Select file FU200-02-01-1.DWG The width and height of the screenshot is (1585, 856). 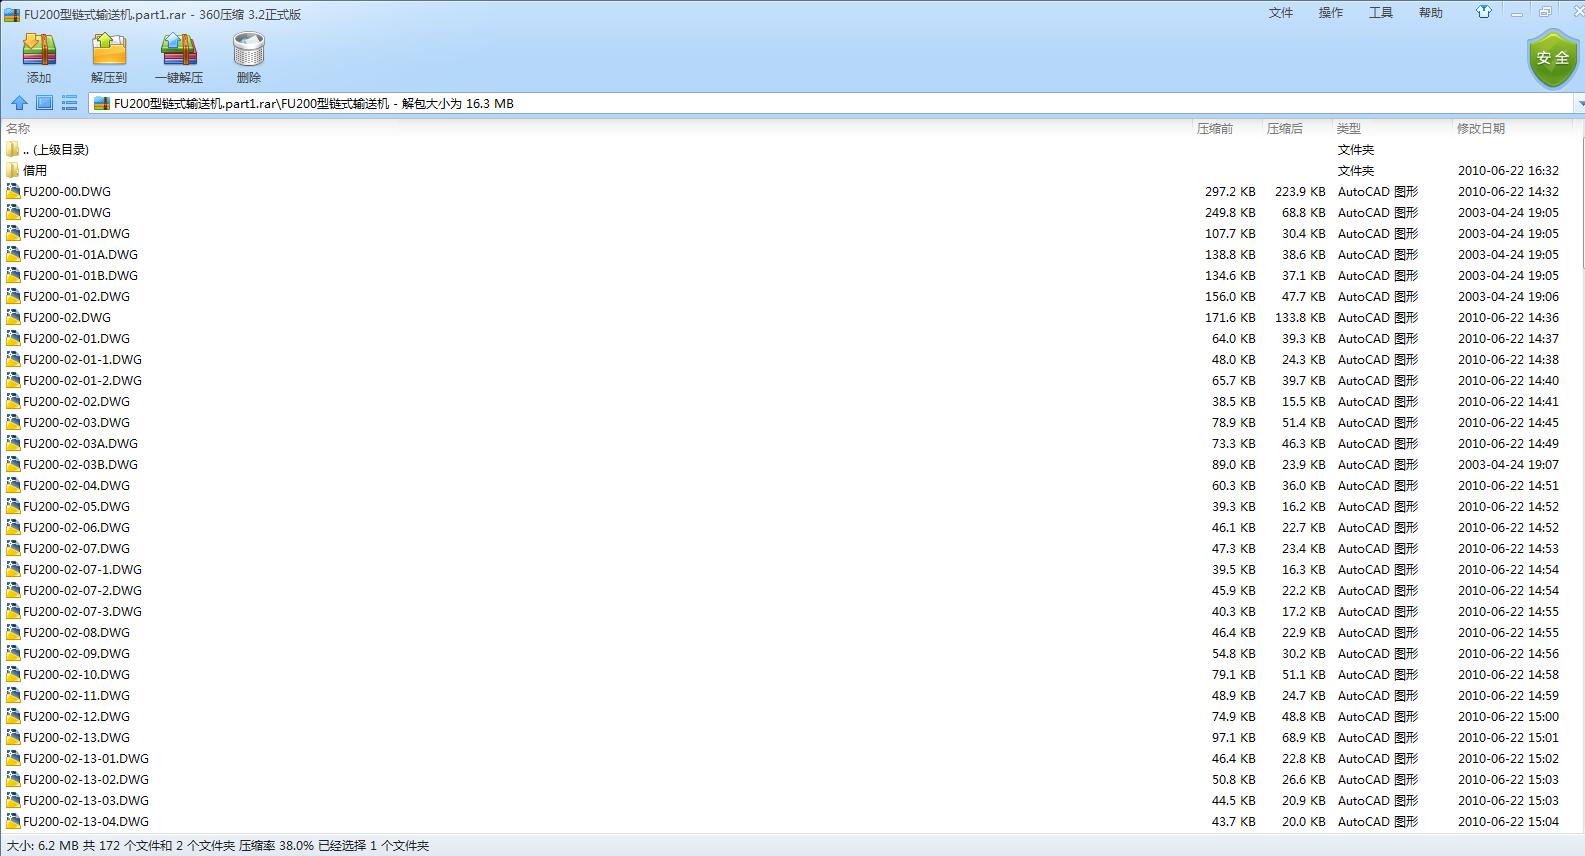click(x=82, y=359)
